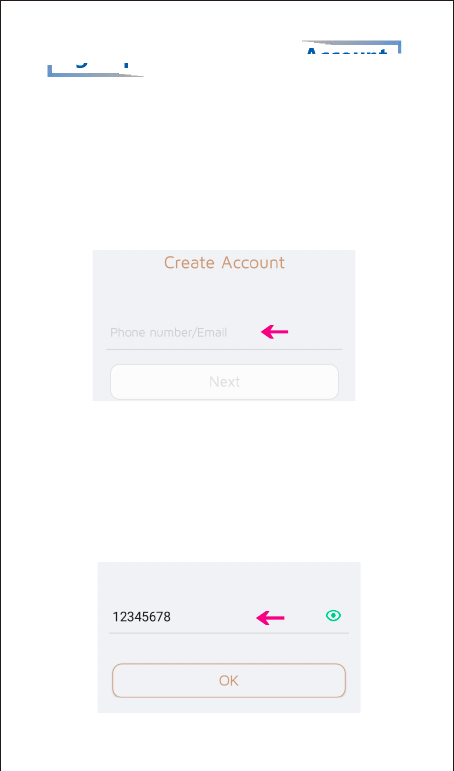Focus the Phone number/Email input field

[224, 332]
